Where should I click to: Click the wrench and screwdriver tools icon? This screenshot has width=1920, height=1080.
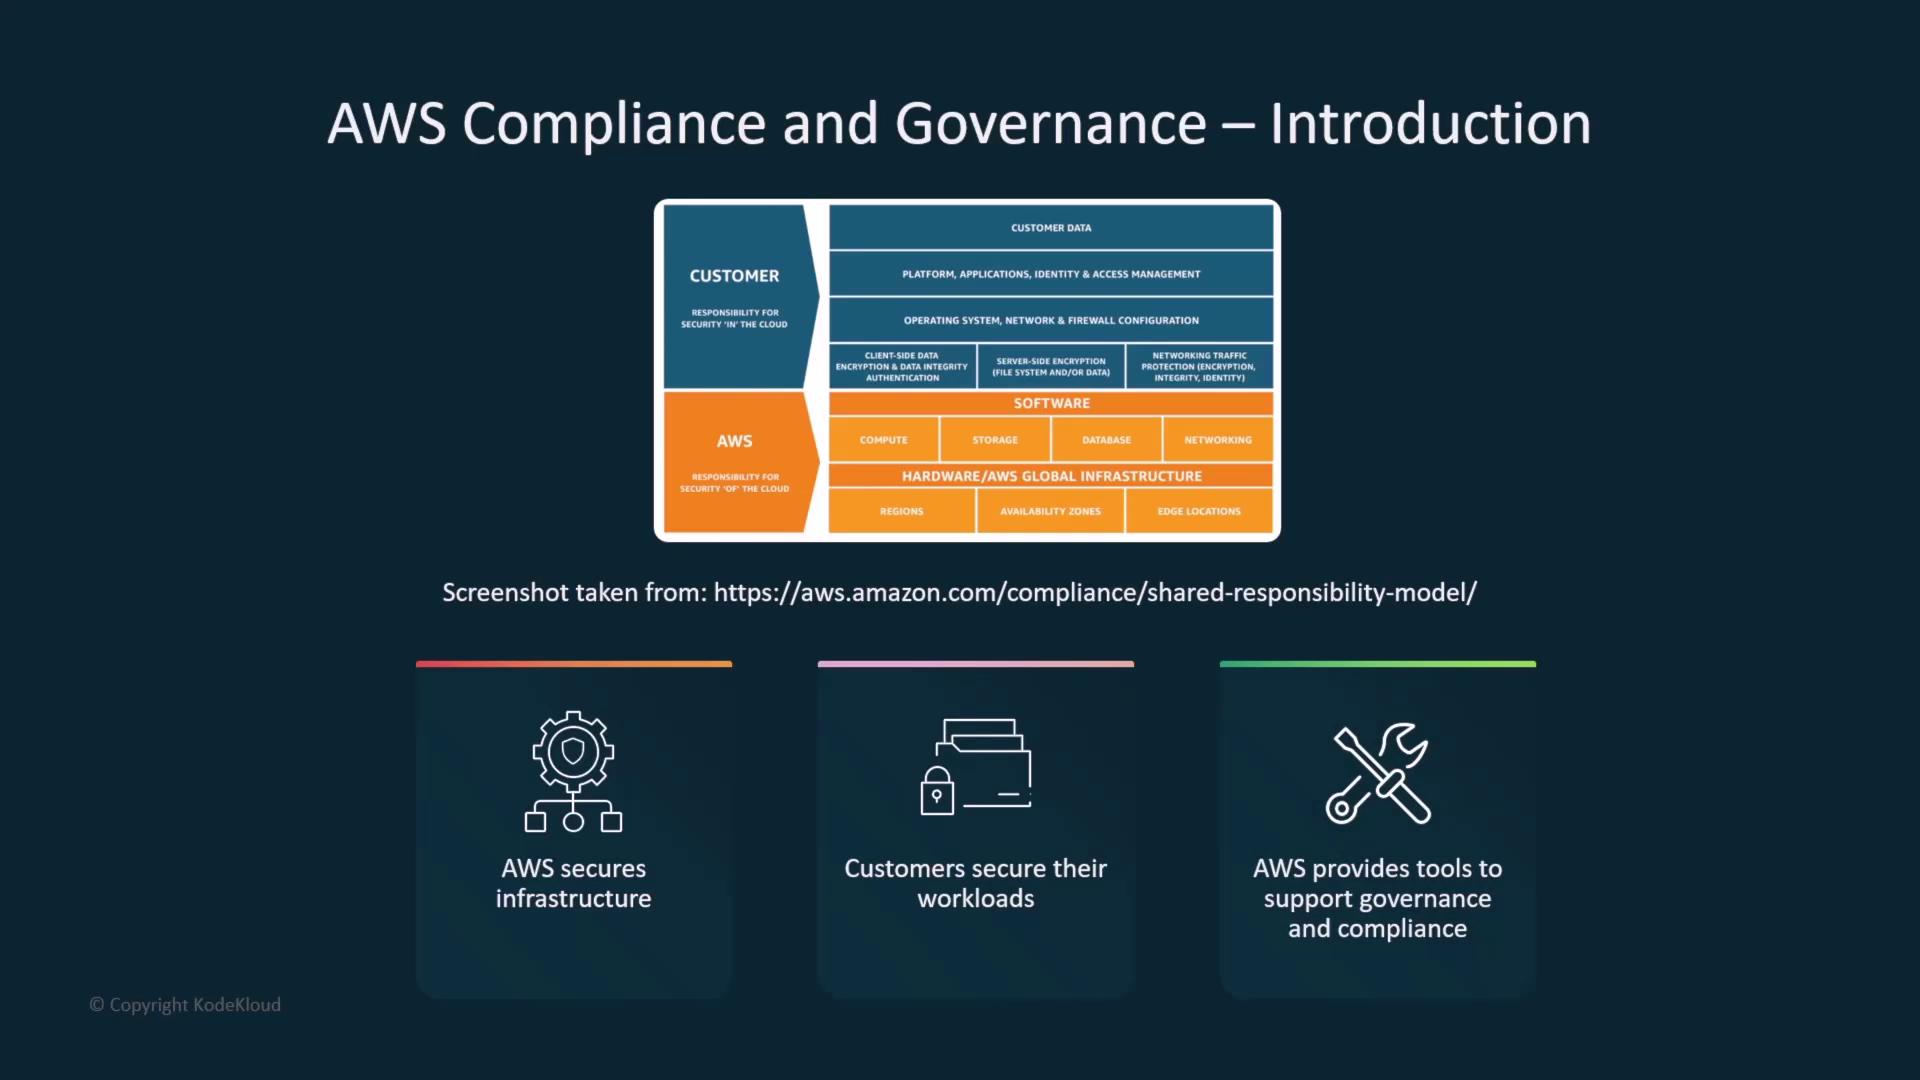coord(1378,773)
